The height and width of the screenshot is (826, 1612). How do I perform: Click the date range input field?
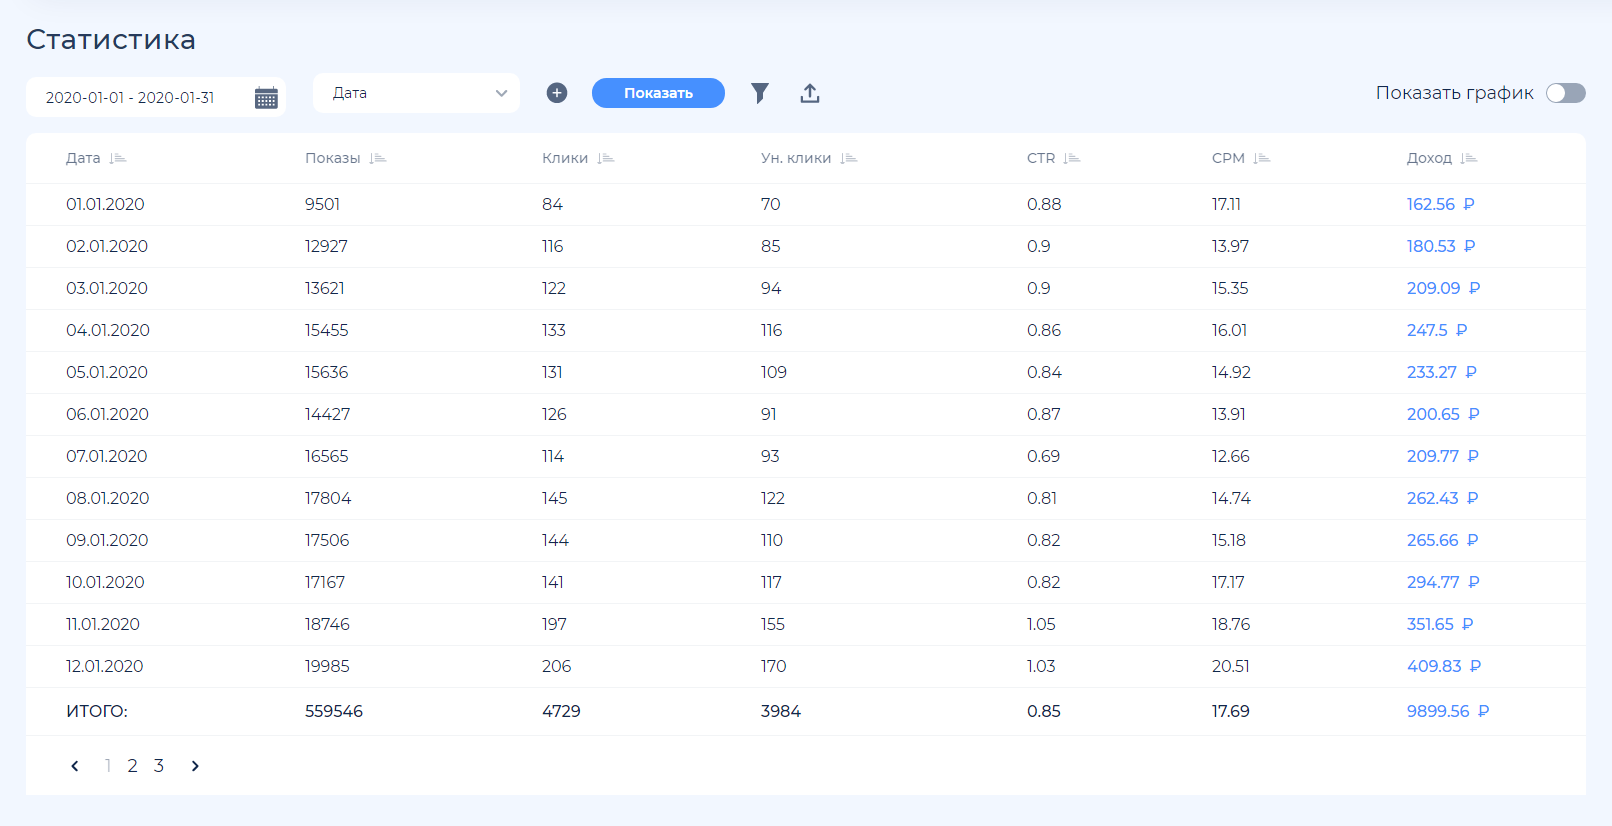pos(156,97)
